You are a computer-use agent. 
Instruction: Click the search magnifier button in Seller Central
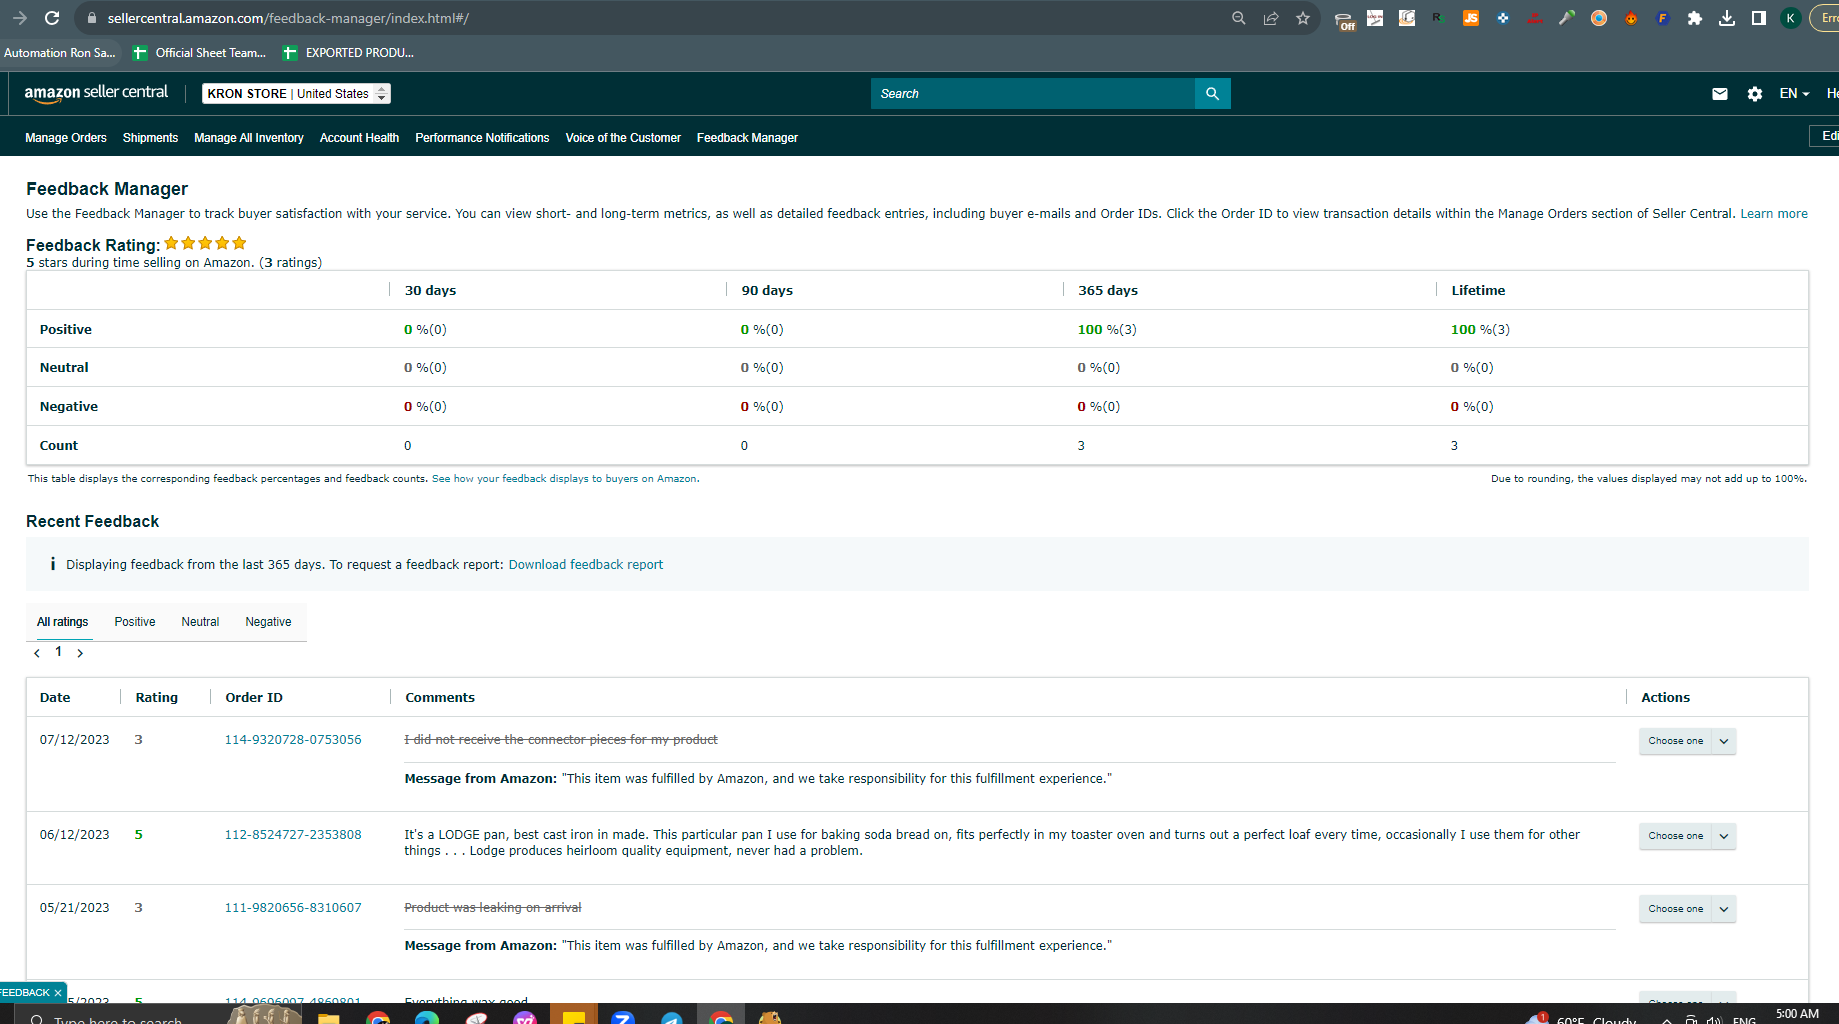pos(1213,94)
